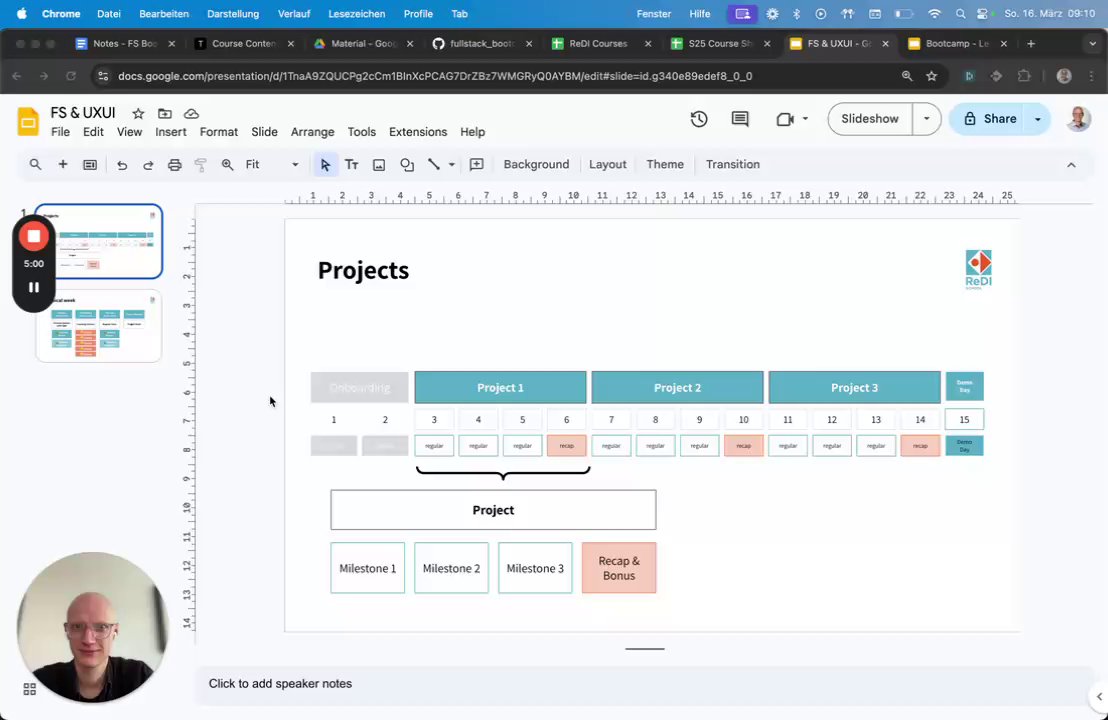Expand the line tool options arrow
The image size is (1108, 720).
pos(452,165)
